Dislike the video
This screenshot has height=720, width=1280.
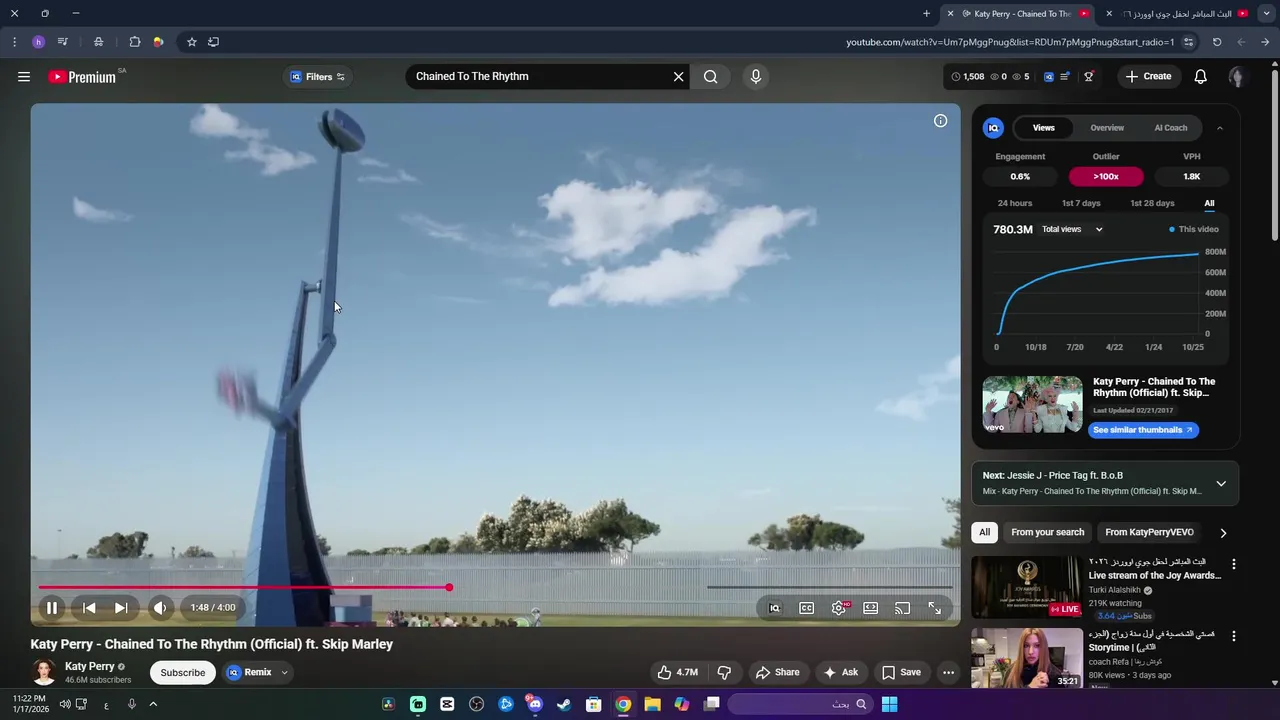(x=724, y=672)
